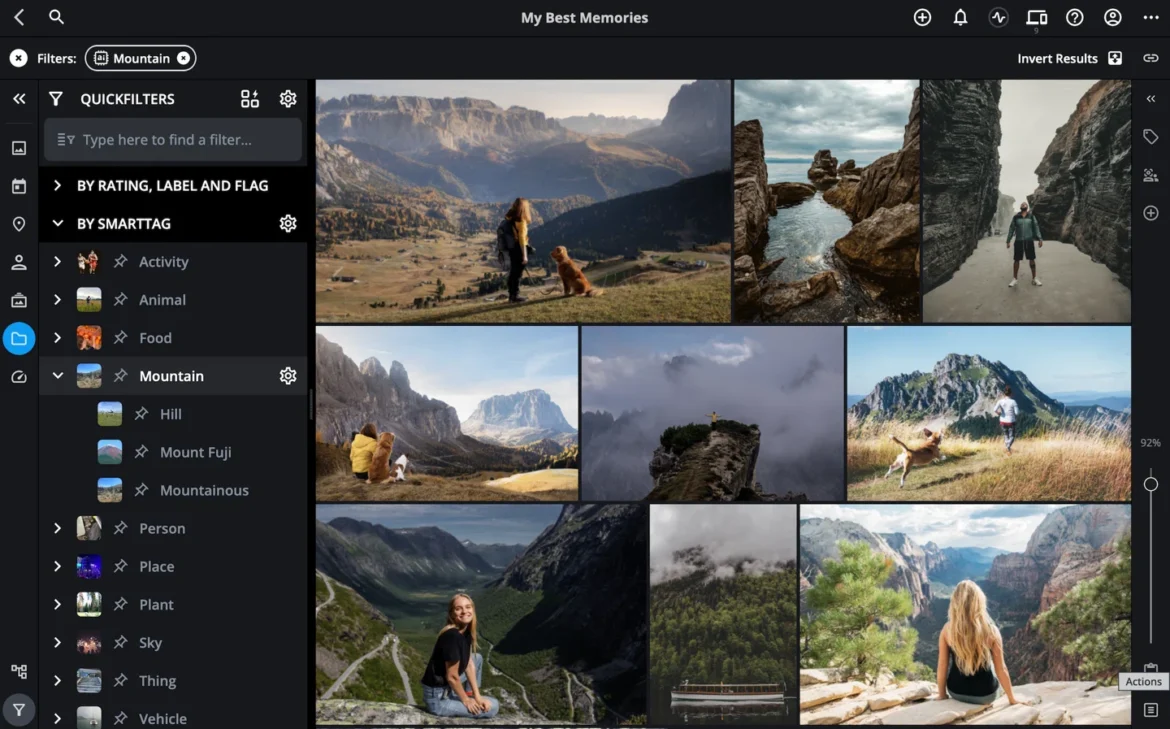Open the connected devices icon showing 9
Screen dimensions: 1170x729
click(1037, 17)
